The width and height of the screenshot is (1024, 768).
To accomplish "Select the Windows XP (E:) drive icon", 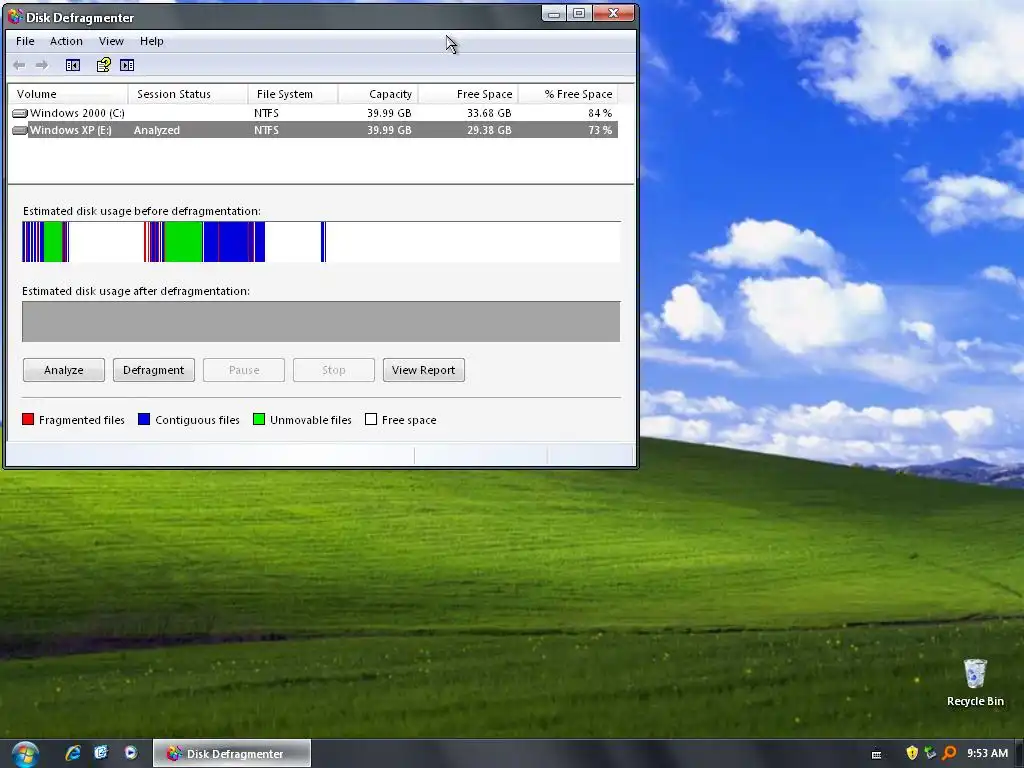I will tap(20, 130).
